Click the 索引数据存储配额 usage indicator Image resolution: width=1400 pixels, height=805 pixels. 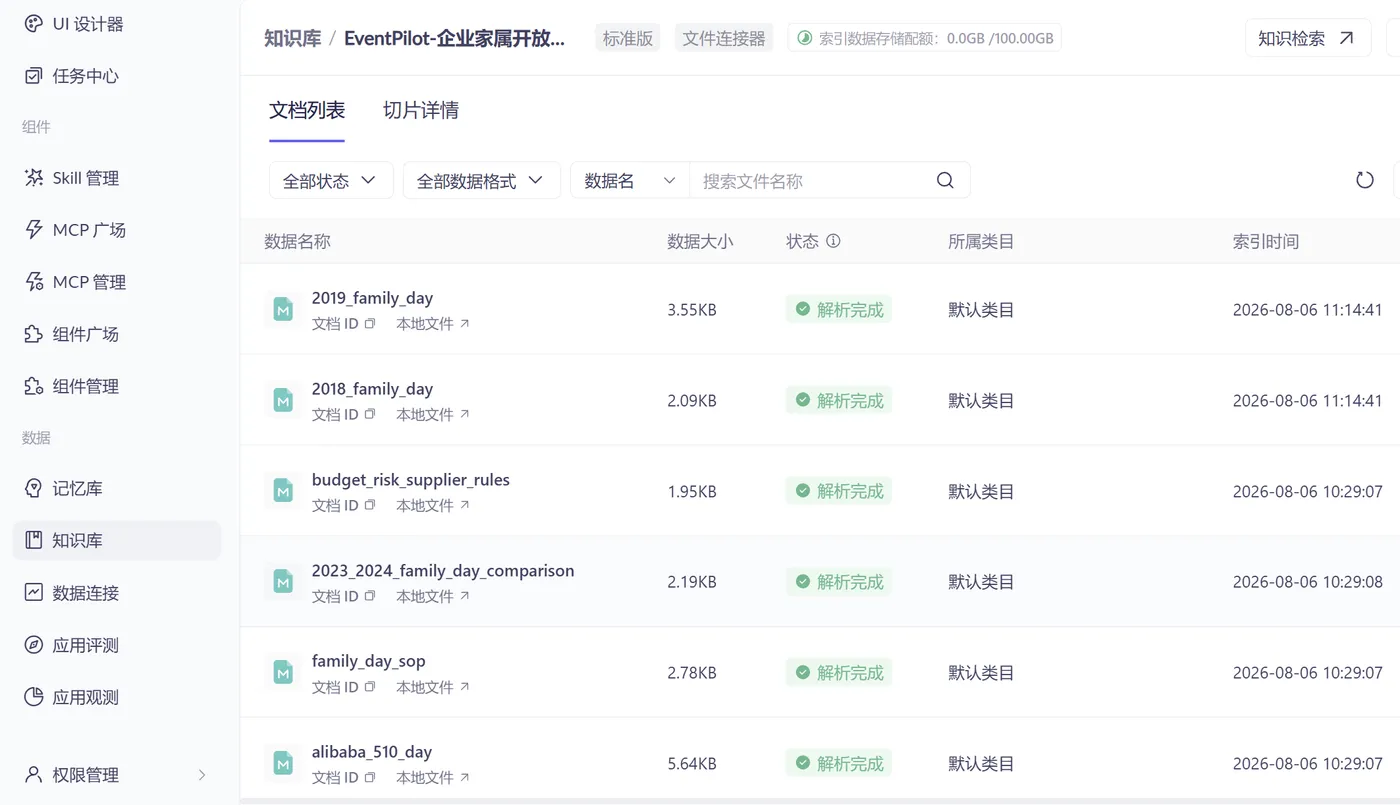click(925, 38)
